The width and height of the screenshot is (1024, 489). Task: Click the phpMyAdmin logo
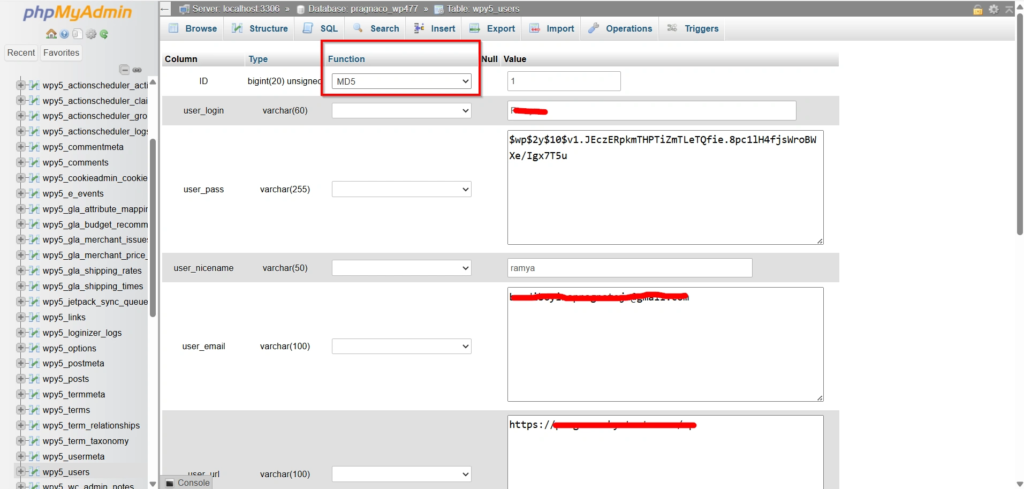[x=77, y=12]
